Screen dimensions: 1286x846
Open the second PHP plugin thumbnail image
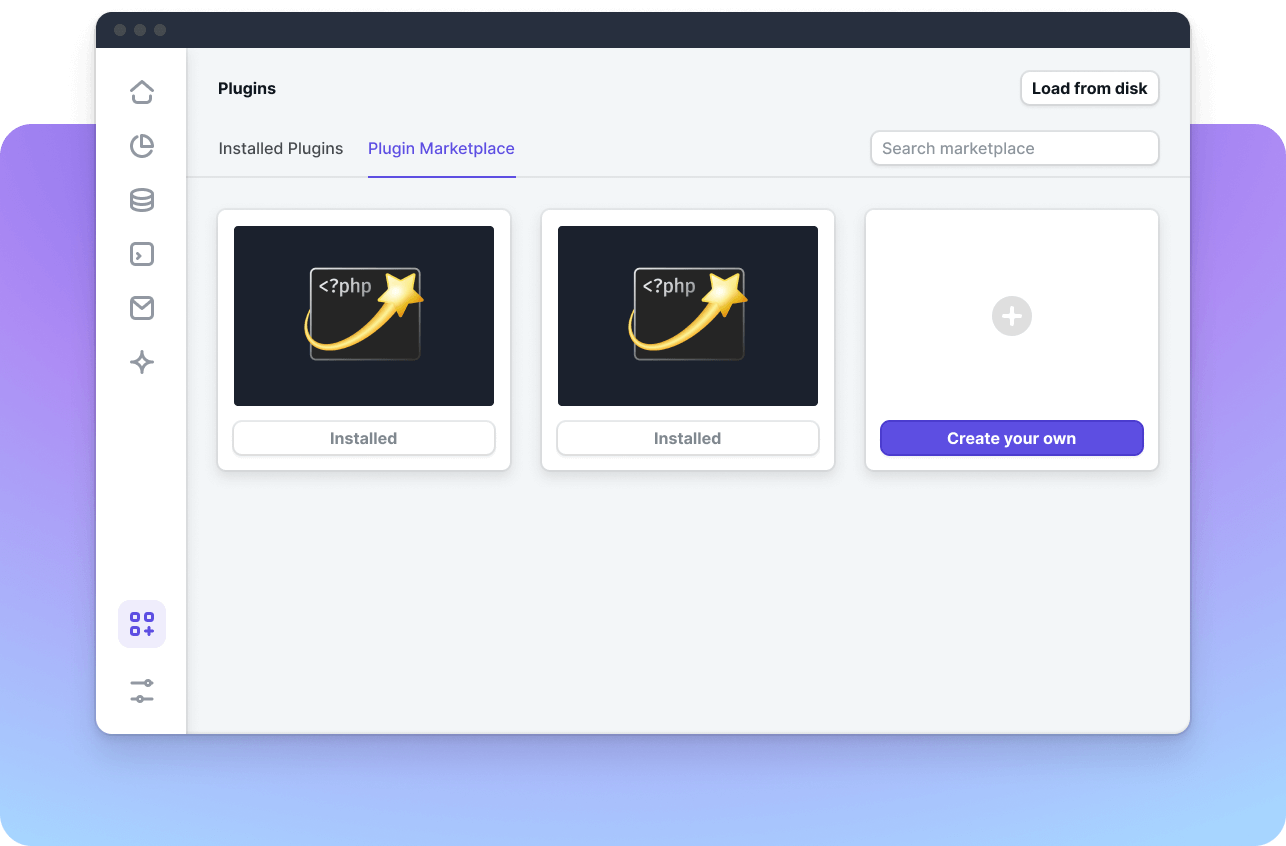(687, 316)
